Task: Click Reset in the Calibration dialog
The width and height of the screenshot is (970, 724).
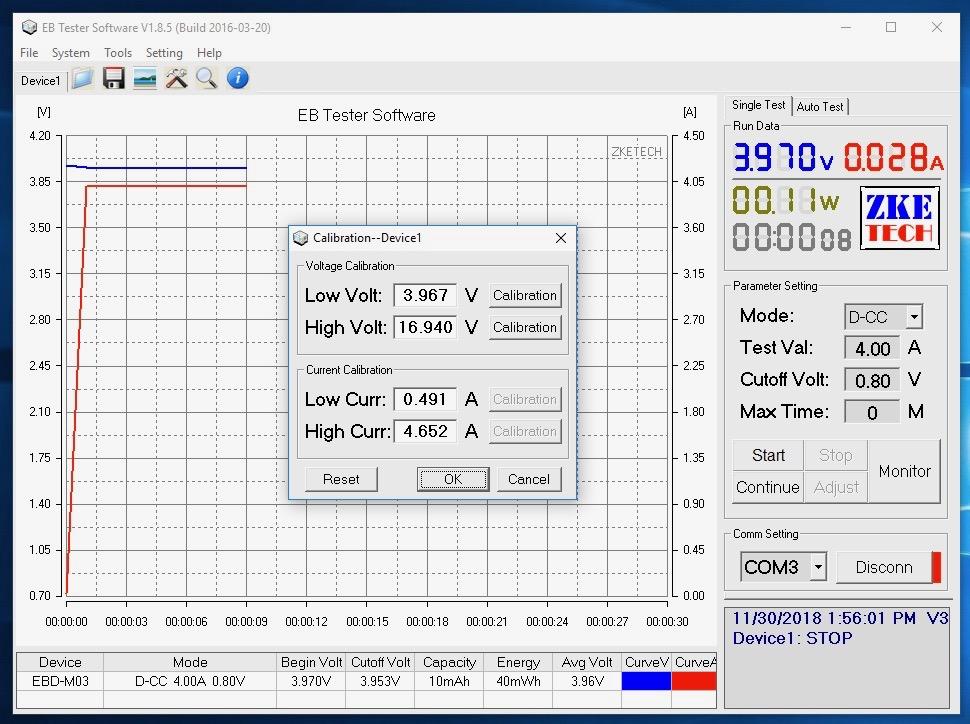Action: click(x=341, y=479)
